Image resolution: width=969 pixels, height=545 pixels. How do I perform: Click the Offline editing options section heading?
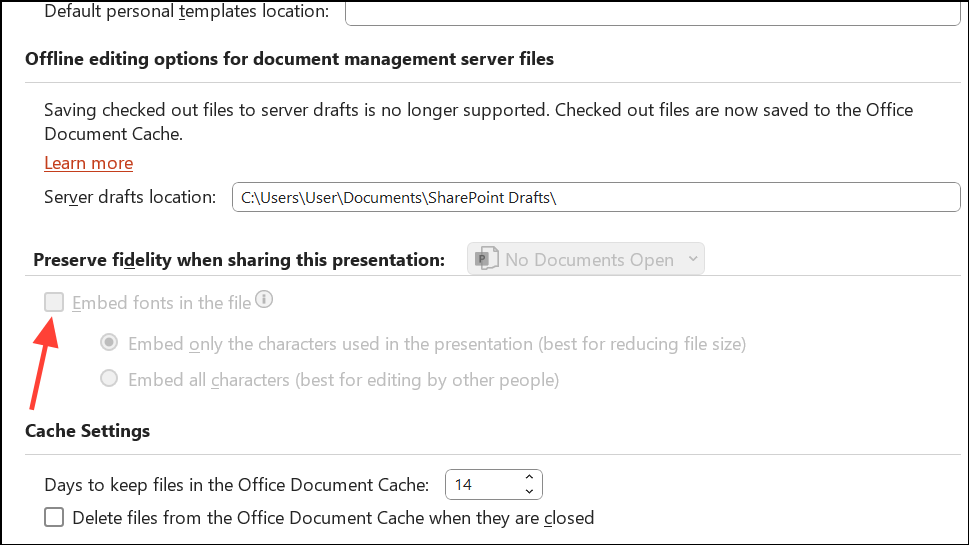(x=289, y=59)
